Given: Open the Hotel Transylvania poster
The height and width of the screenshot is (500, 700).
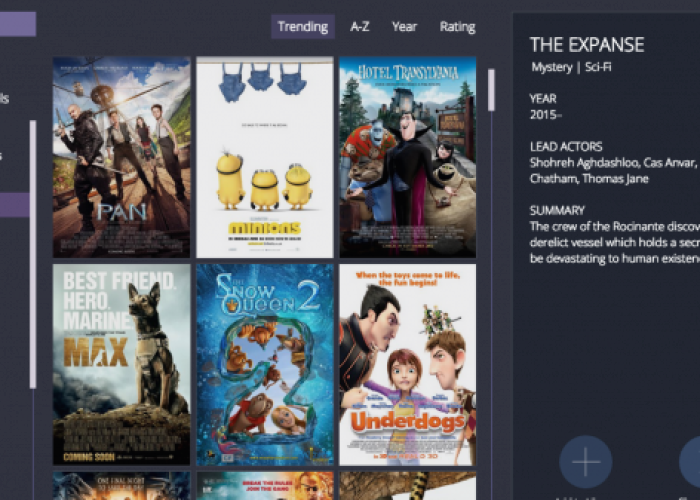Looking at the screenshot, I should [x=408, y=157].
